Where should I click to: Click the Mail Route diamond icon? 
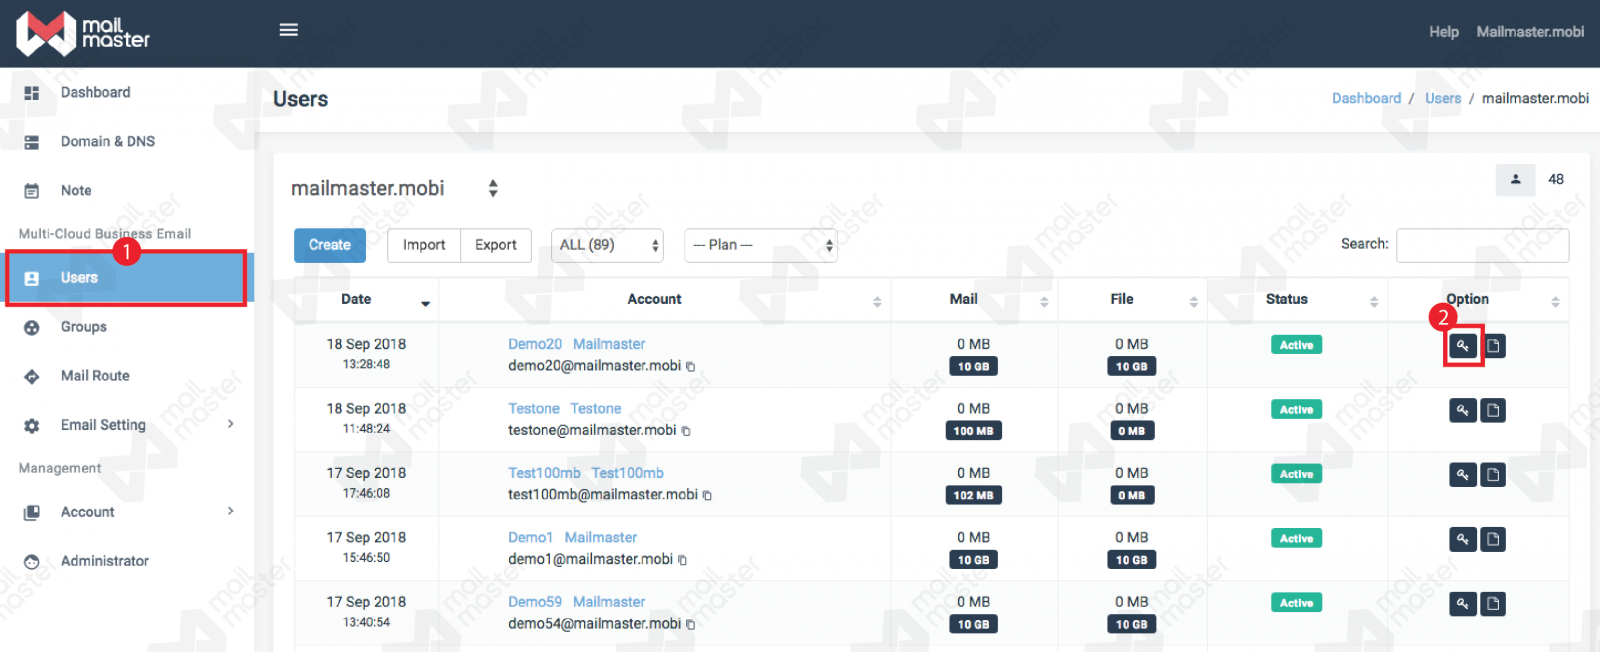pos(32,376)
